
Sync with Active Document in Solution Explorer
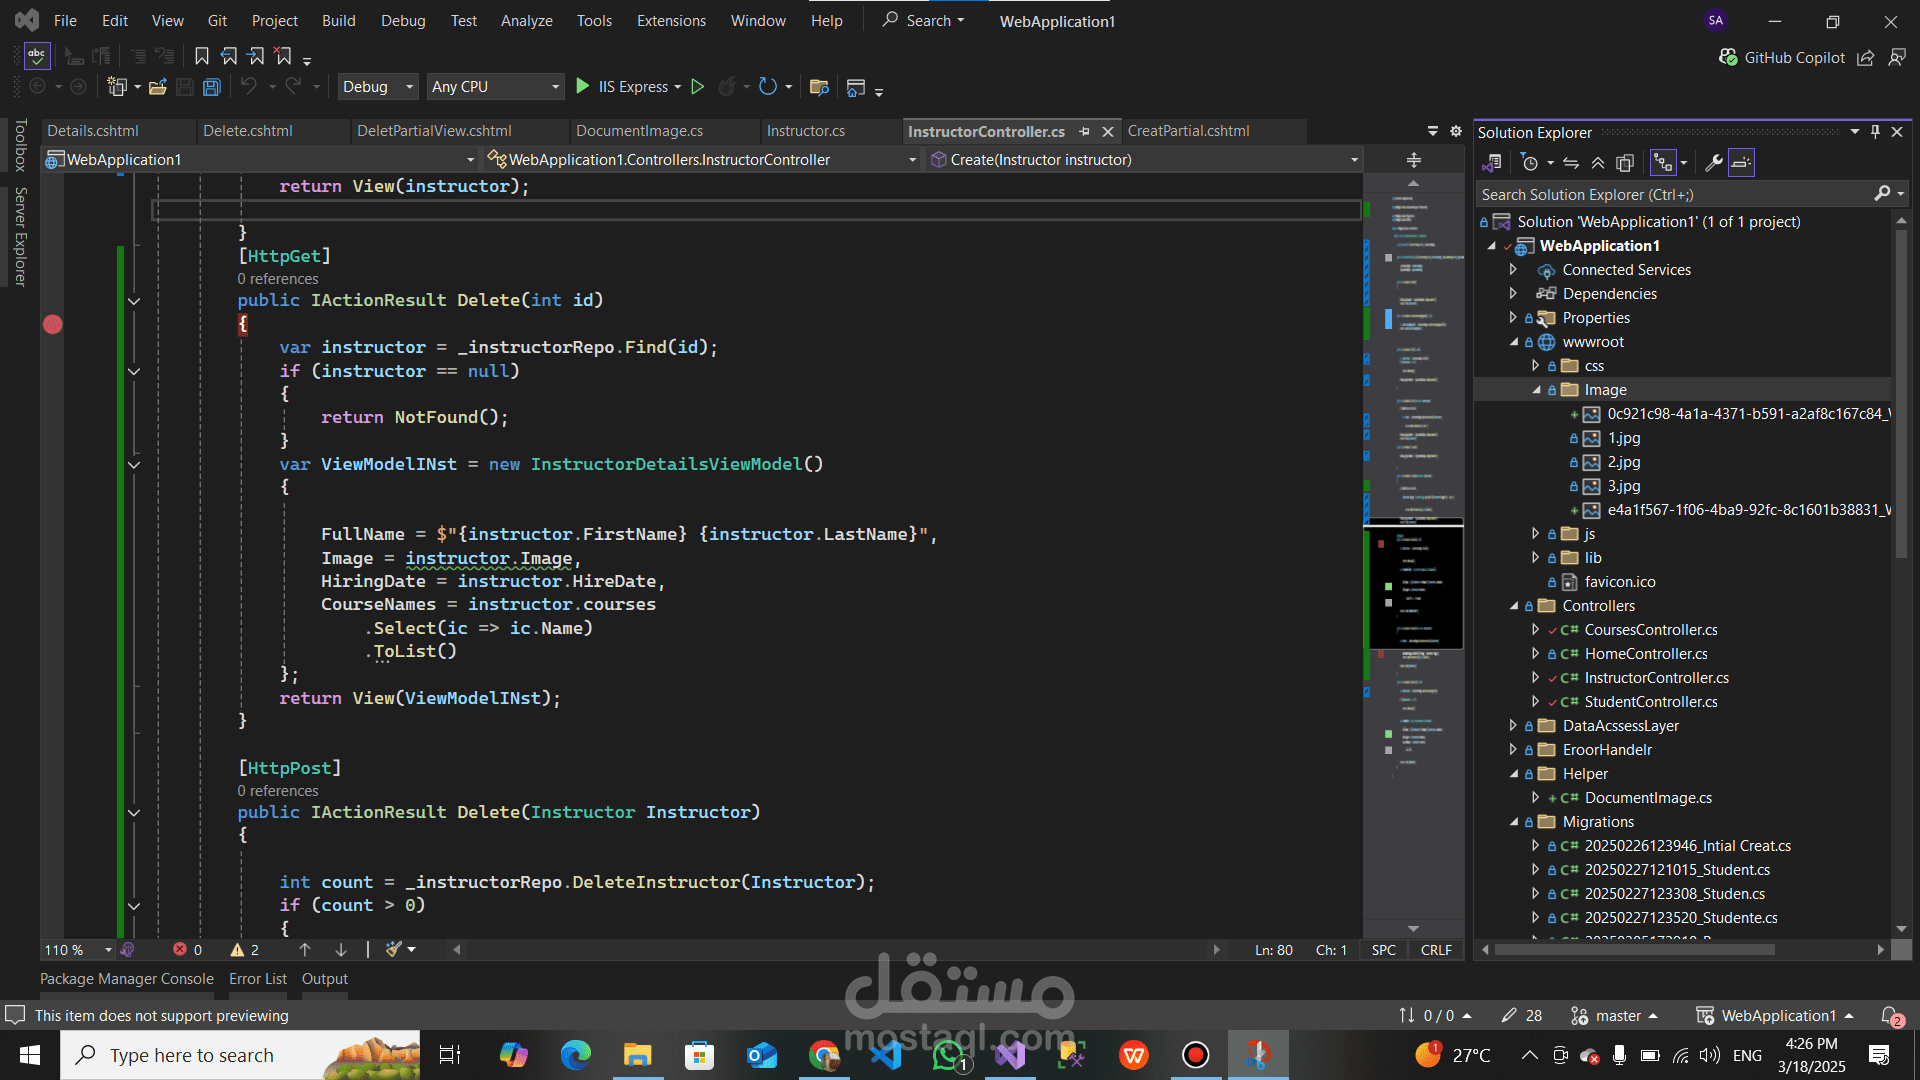click(x=1571, y=163)
